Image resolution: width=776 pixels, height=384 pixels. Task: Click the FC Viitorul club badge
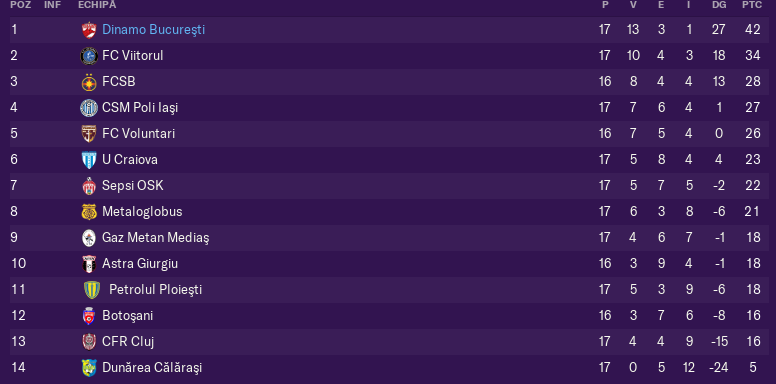[89, 56]
